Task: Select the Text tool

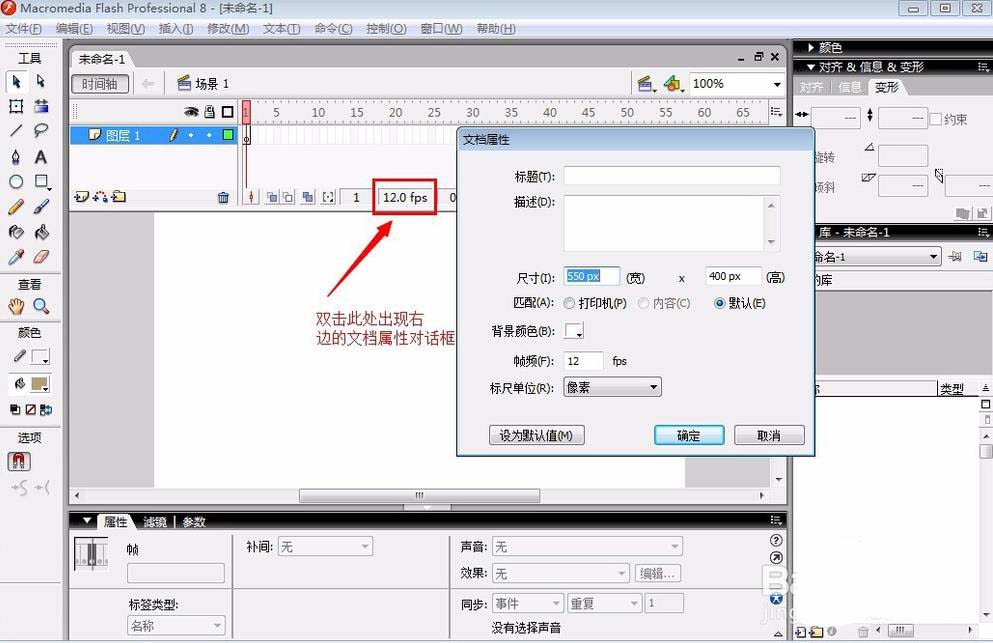Action: [41, 156]
